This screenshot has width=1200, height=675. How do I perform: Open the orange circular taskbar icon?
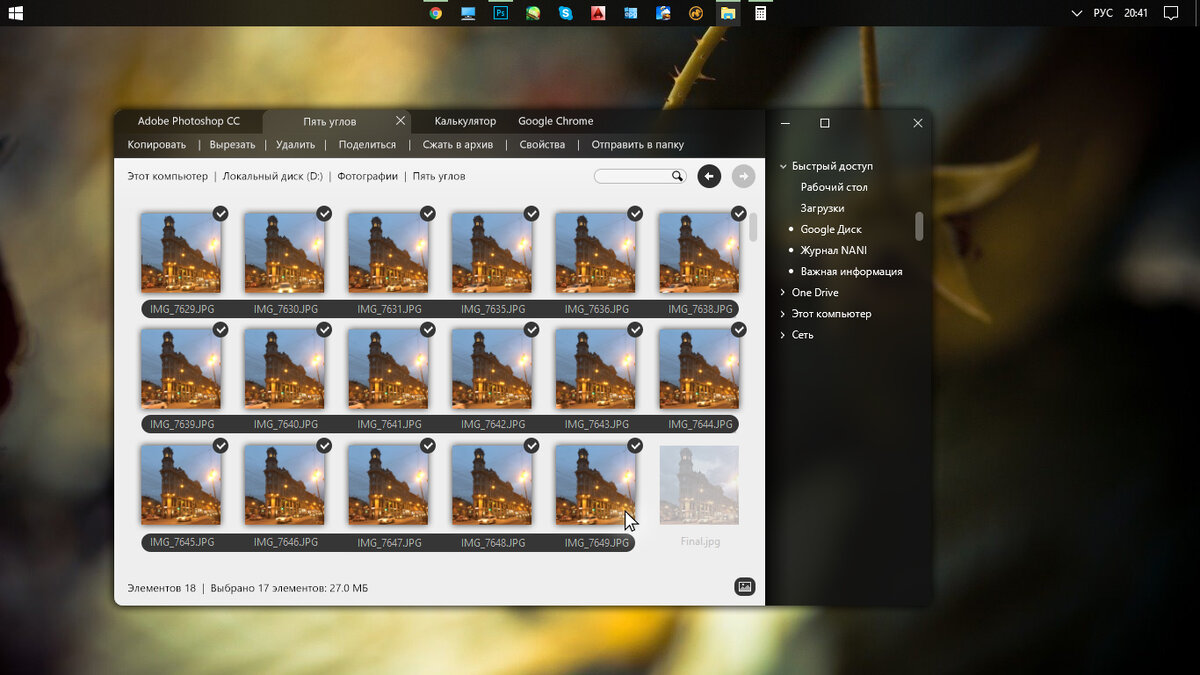coord(696,13)
